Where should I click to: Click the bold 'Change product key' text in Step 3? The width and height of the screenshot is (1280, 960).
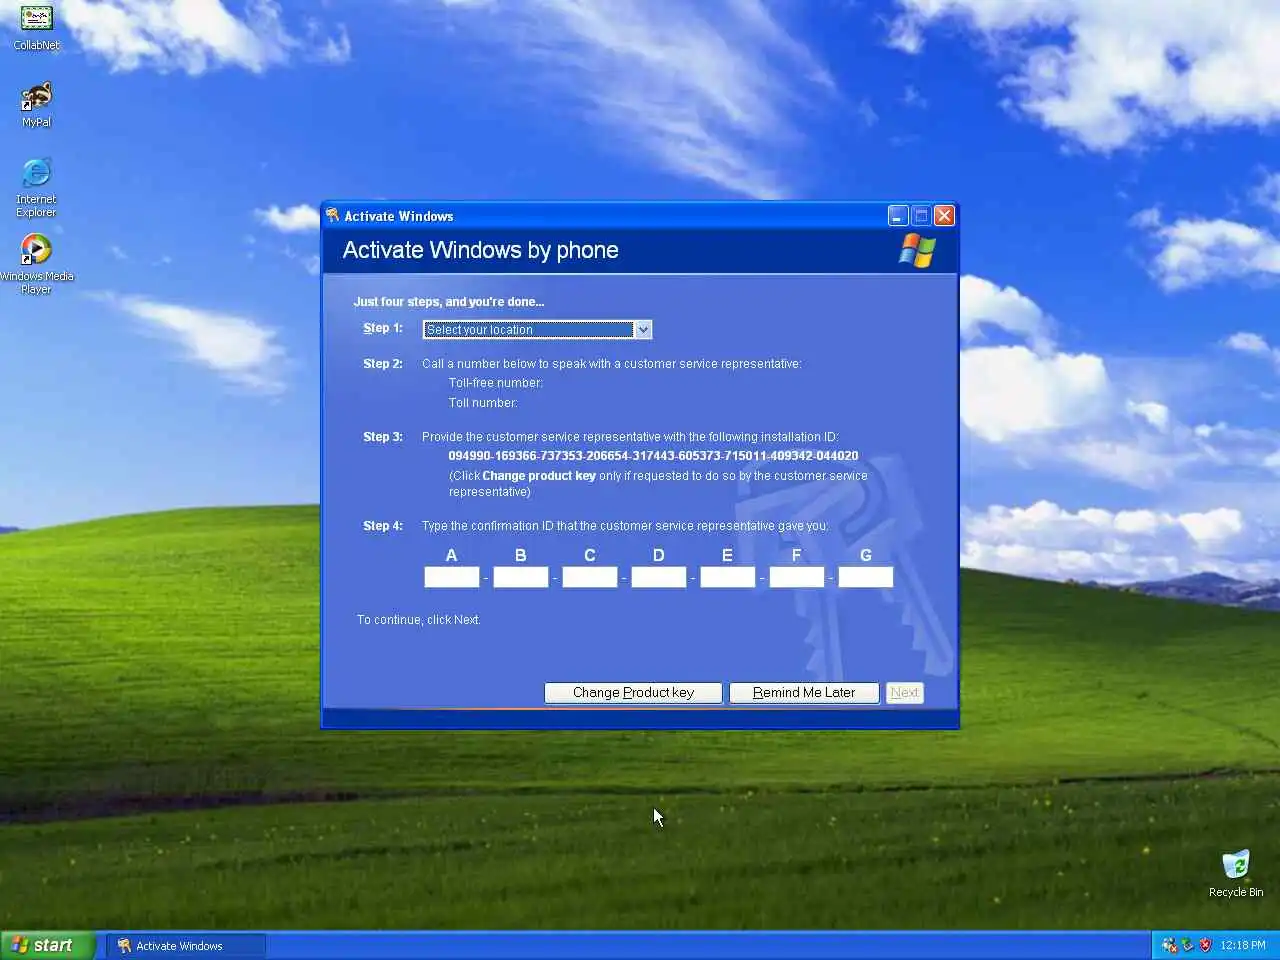point(539,476)
